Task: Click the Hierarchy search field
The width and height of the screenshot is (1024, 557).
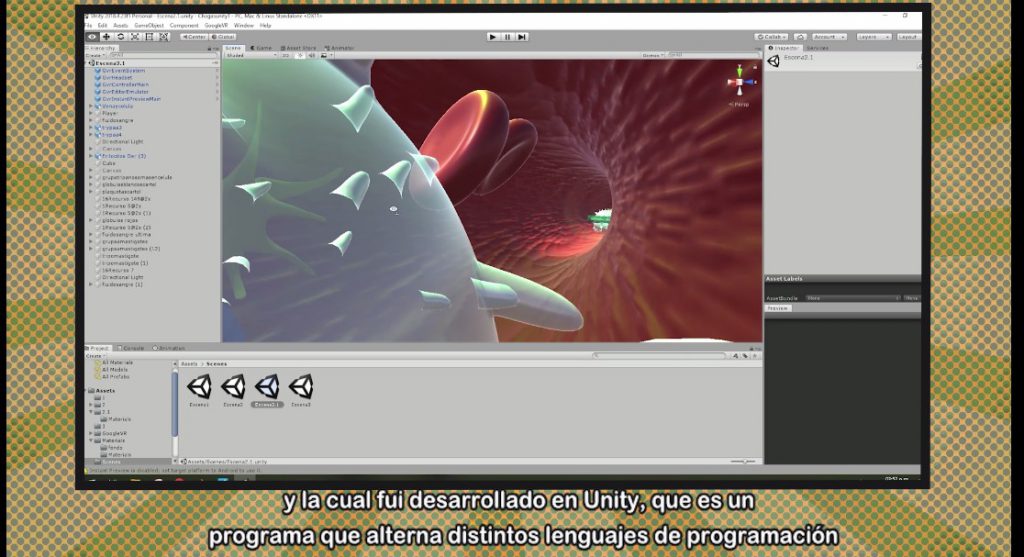Action: (162, 56)
